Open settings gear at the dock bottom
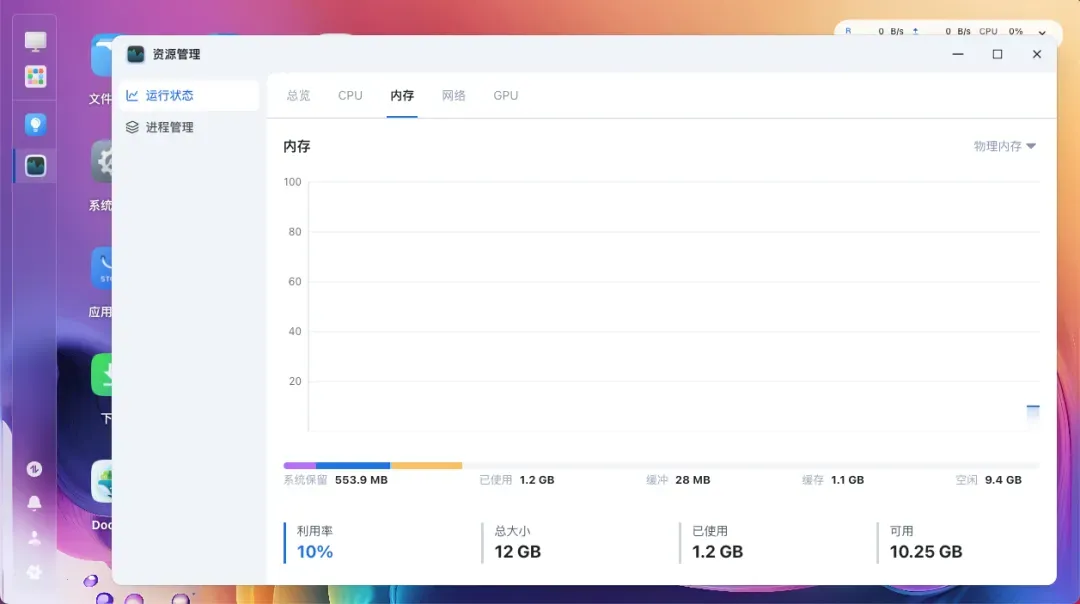Screen dimensions: 1080x604 tap(35, 572)
